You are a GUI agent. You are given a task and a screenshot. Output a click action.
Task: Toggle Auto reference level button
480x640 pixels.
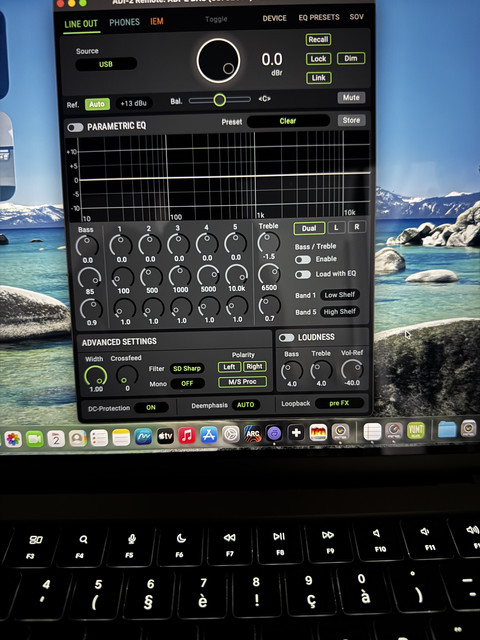click(x=97, y=104)
